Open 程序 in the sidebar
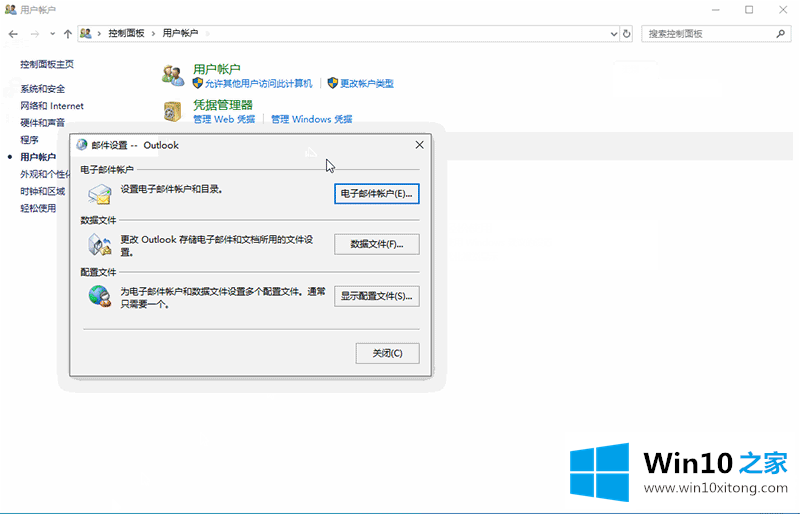800x514 pixels. 29,140
